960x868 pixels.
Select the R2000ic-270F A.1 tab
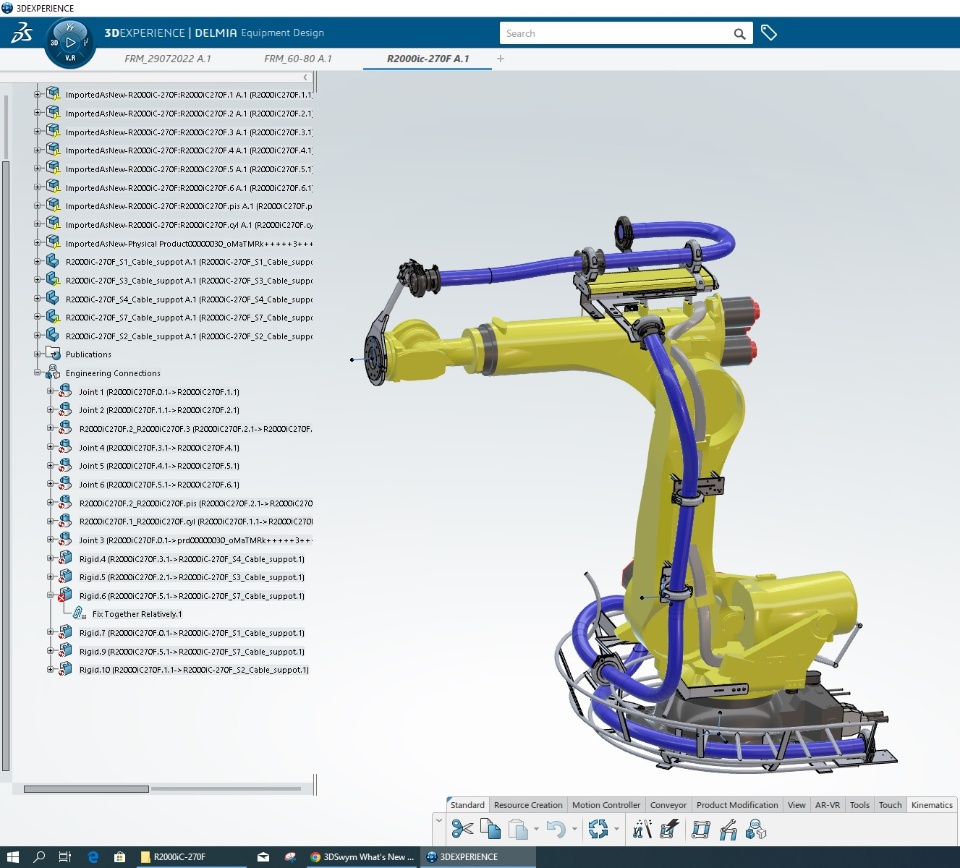pos(427,59)
